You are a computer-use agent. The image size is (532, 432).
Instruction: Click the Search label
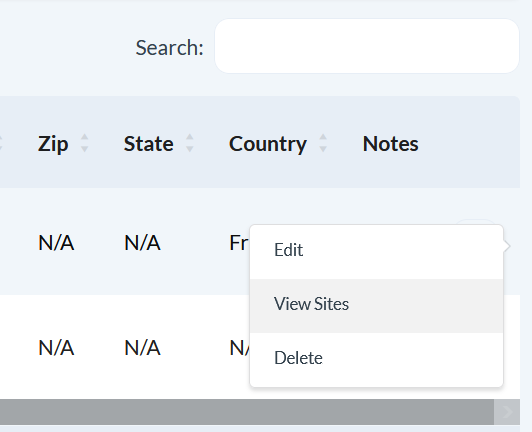click(x=169, y=47)
